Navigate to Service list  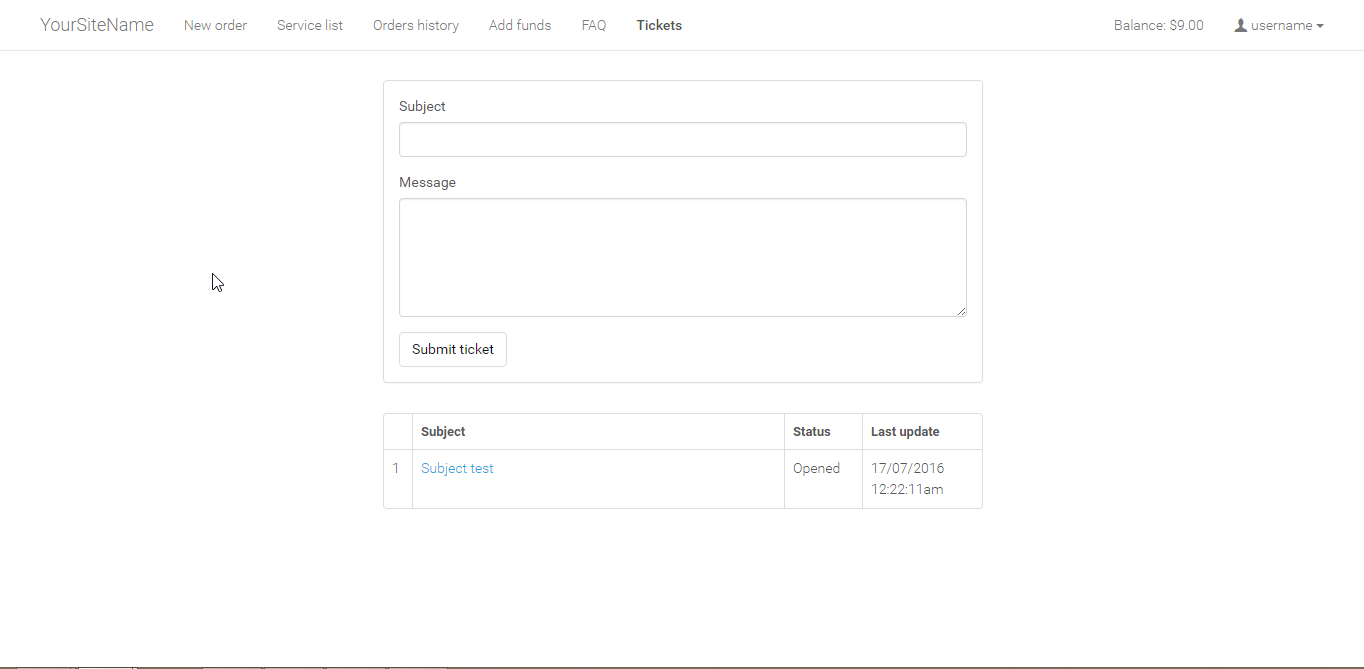point(310,25)
